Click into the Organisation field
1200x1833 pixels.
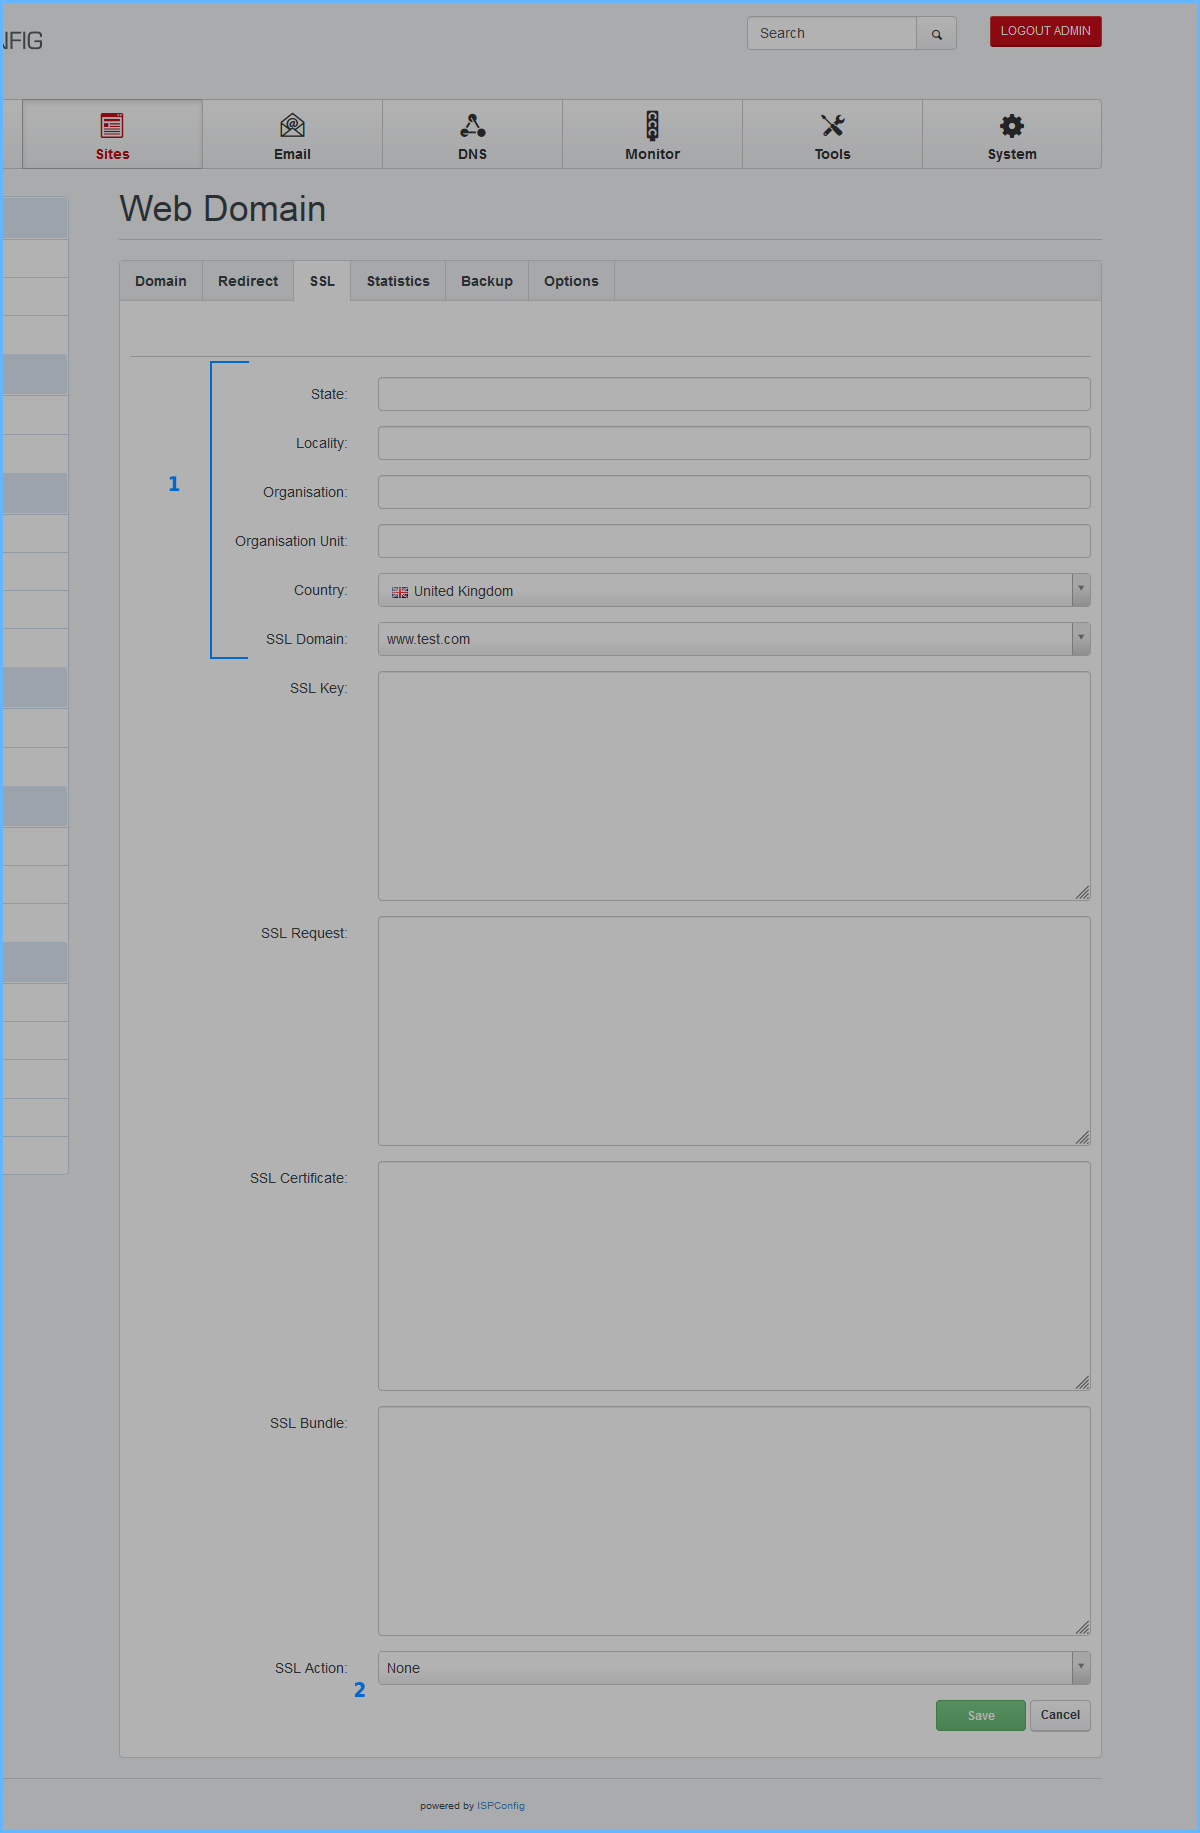pyautogui.click(x=734, y=492)
